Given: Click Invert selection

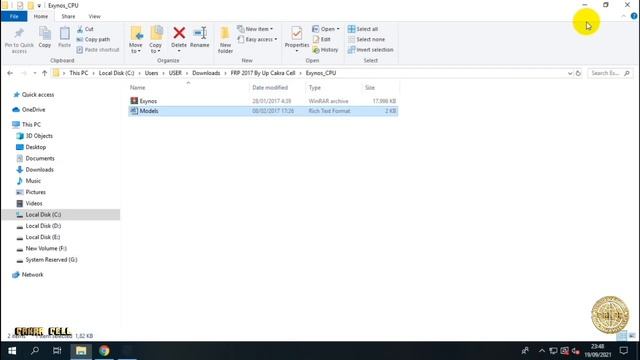Looking at the screenshot, I should tap(371, 49).
